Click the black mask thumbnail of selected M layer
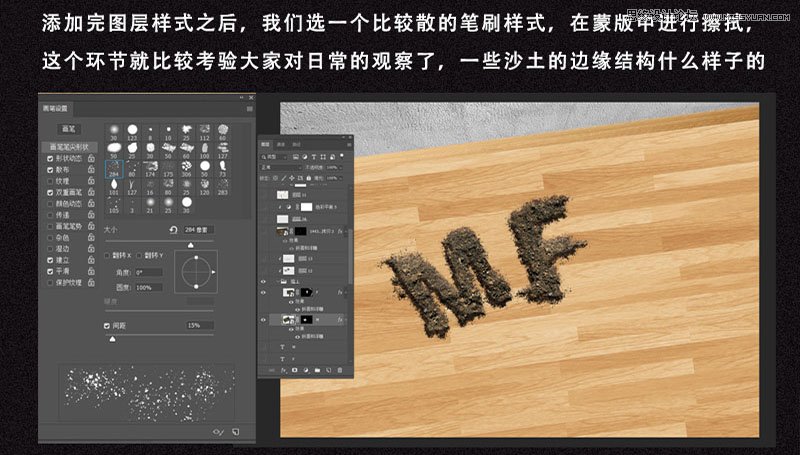 coord(306,320)
